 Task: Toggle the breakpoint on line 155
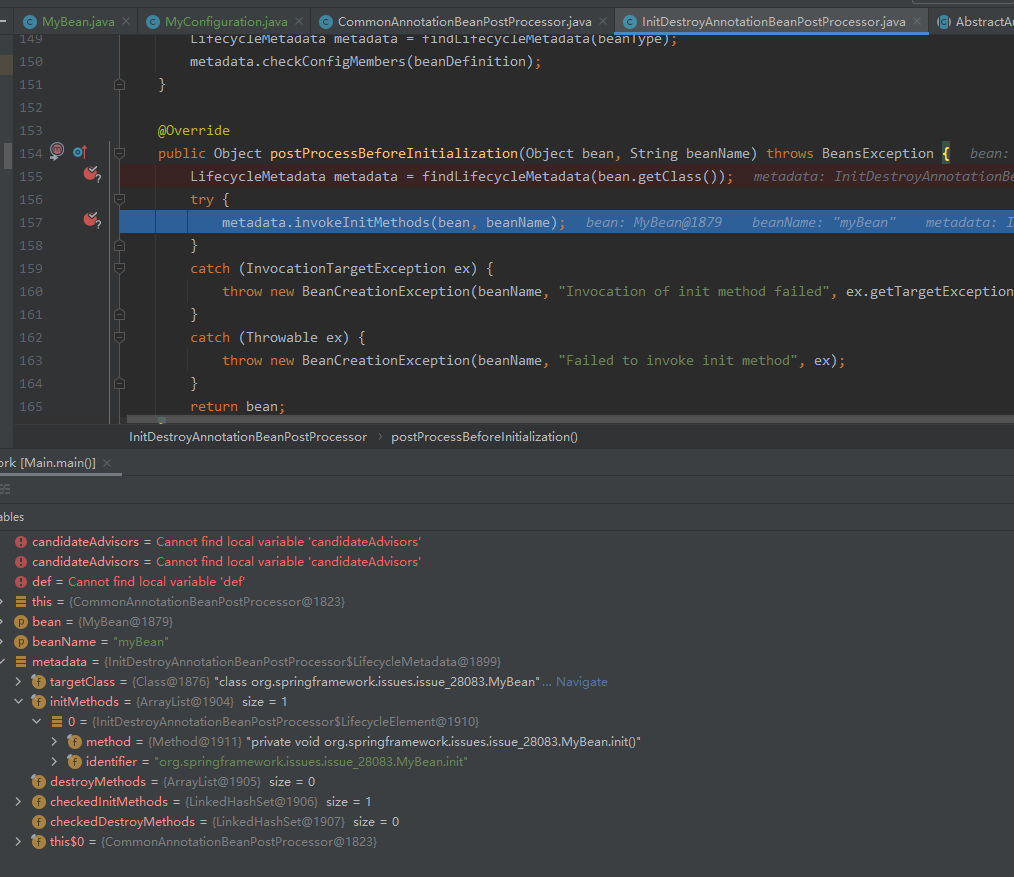(92, 173)
